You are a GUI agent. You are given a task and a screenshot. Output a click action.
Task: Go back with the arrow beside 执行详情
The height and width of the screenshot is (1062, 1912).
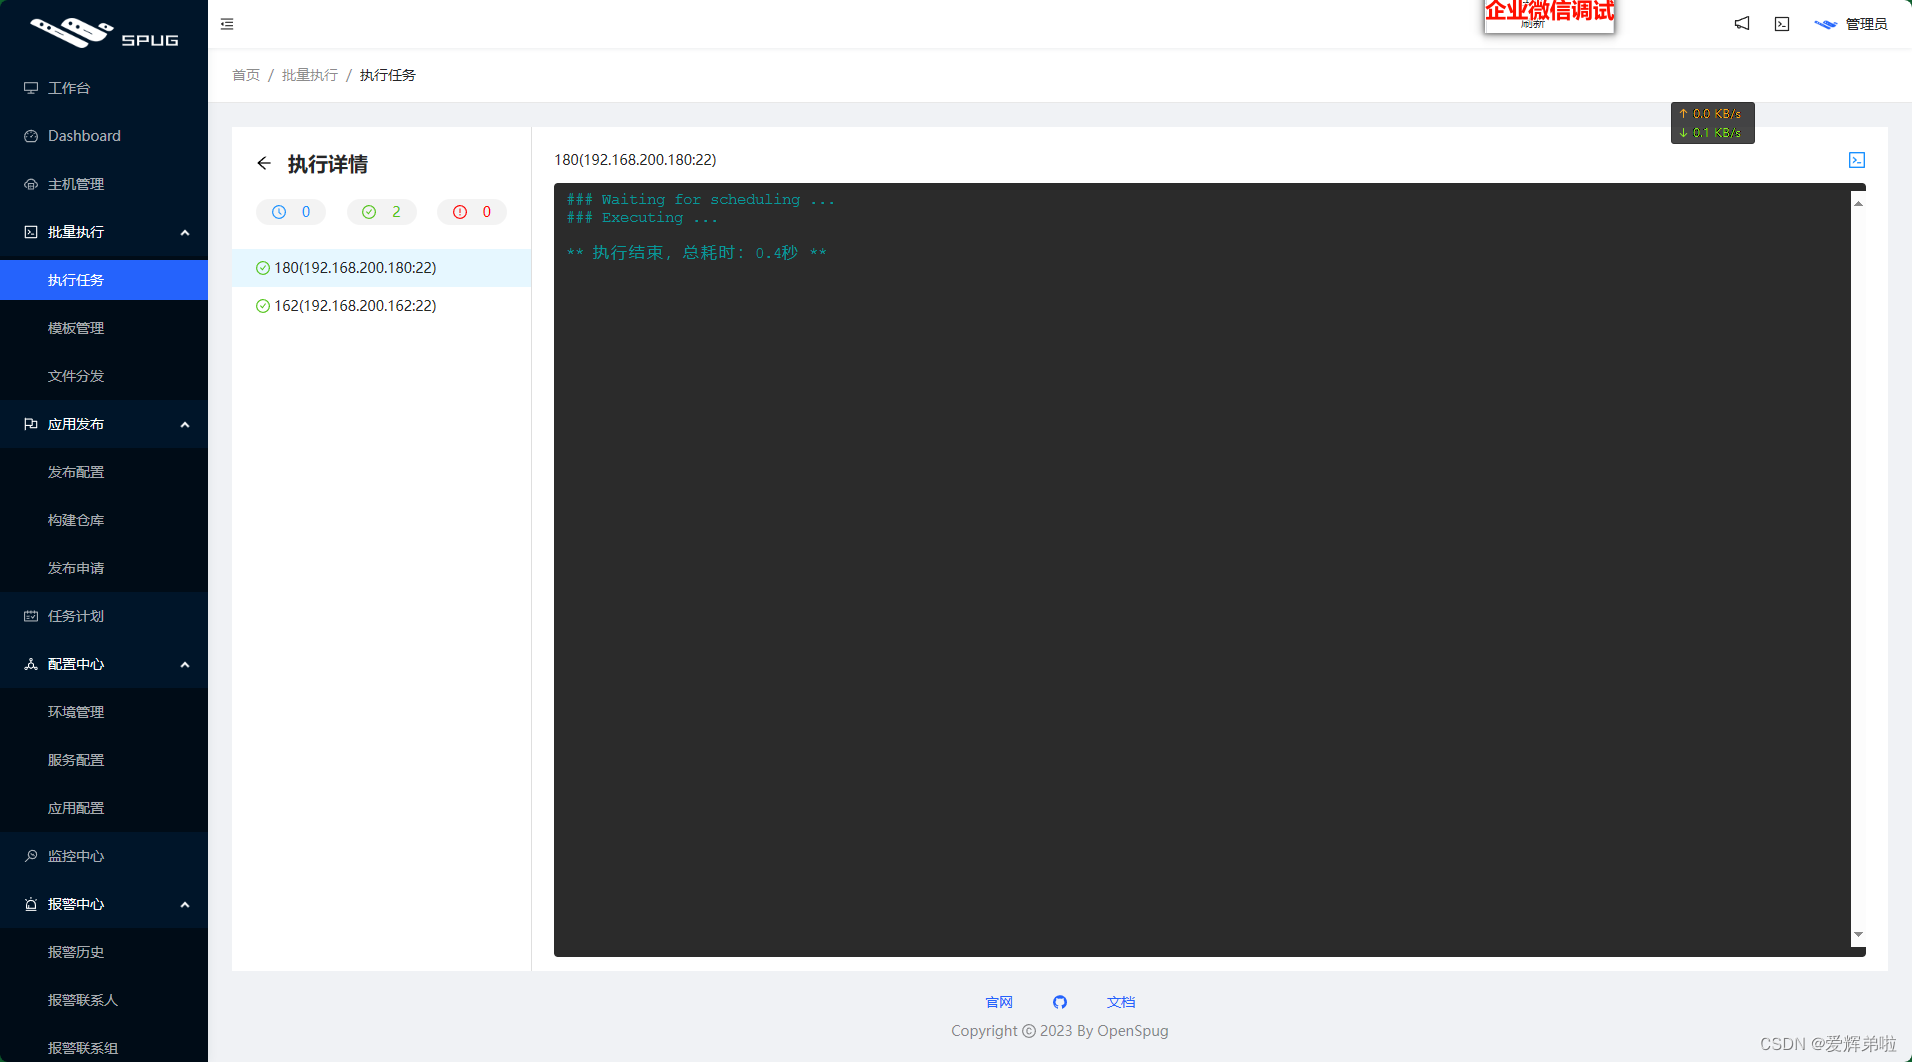tap(264, 163)
